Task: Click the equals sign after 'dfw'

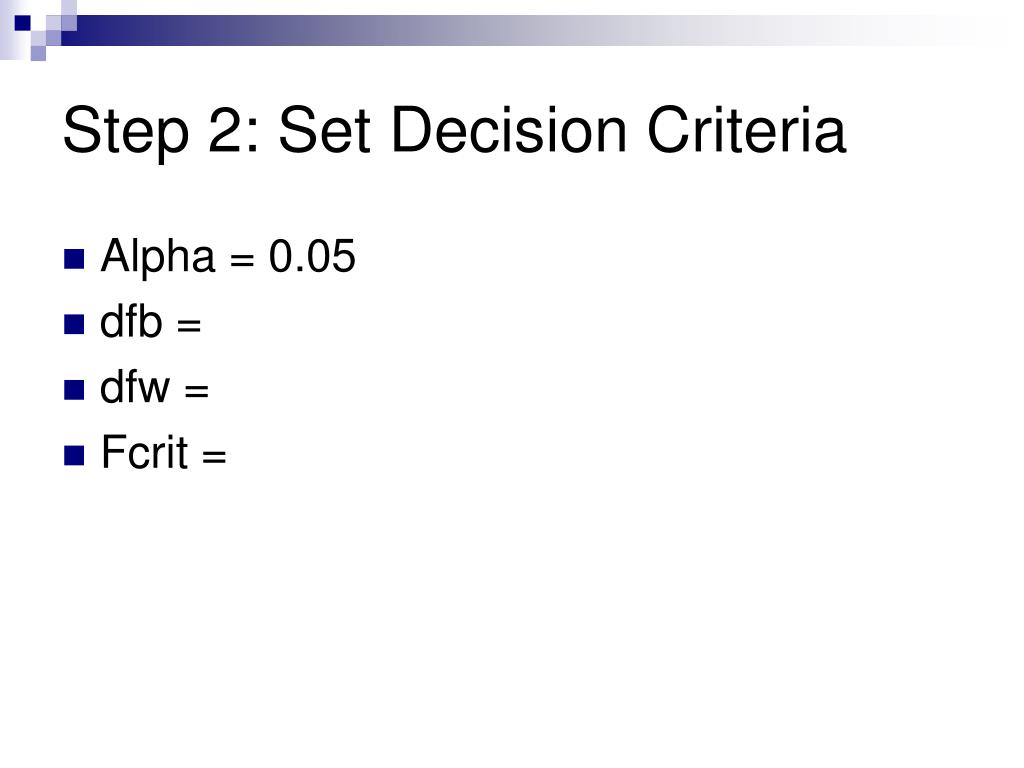Action: [197, 391]
